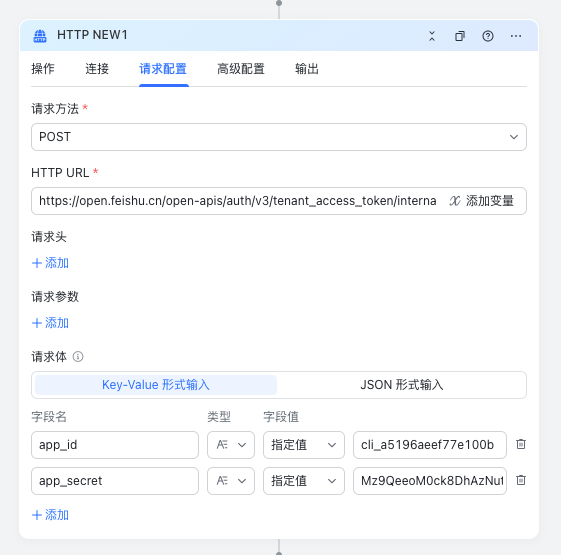Delete the app_id row

point(521,444)
